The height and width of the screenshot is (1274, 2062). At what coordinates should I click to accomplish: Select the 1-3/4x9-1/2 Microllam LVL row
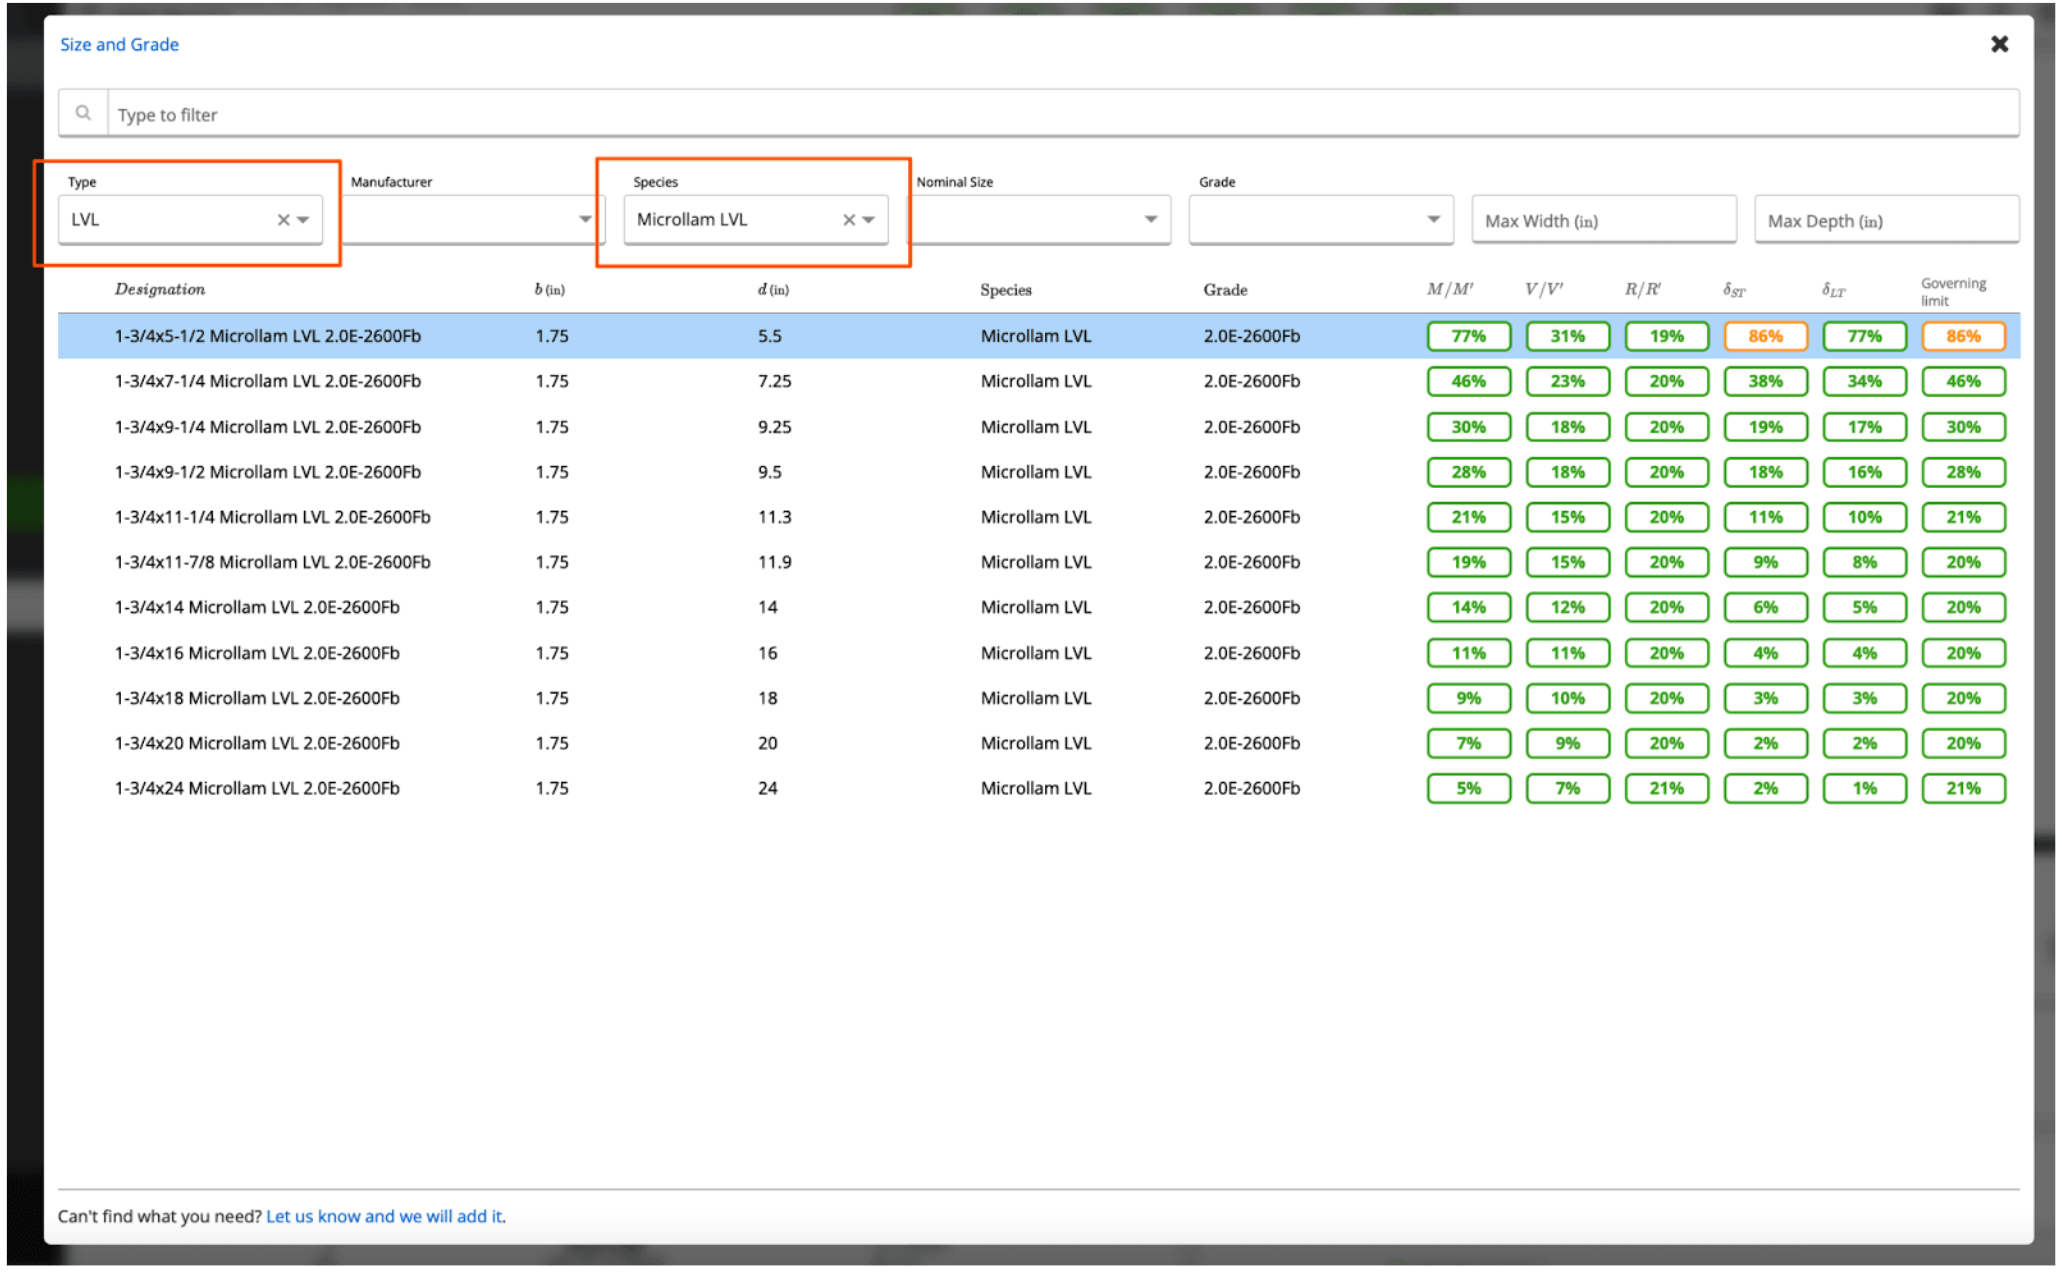[1038, 472]
